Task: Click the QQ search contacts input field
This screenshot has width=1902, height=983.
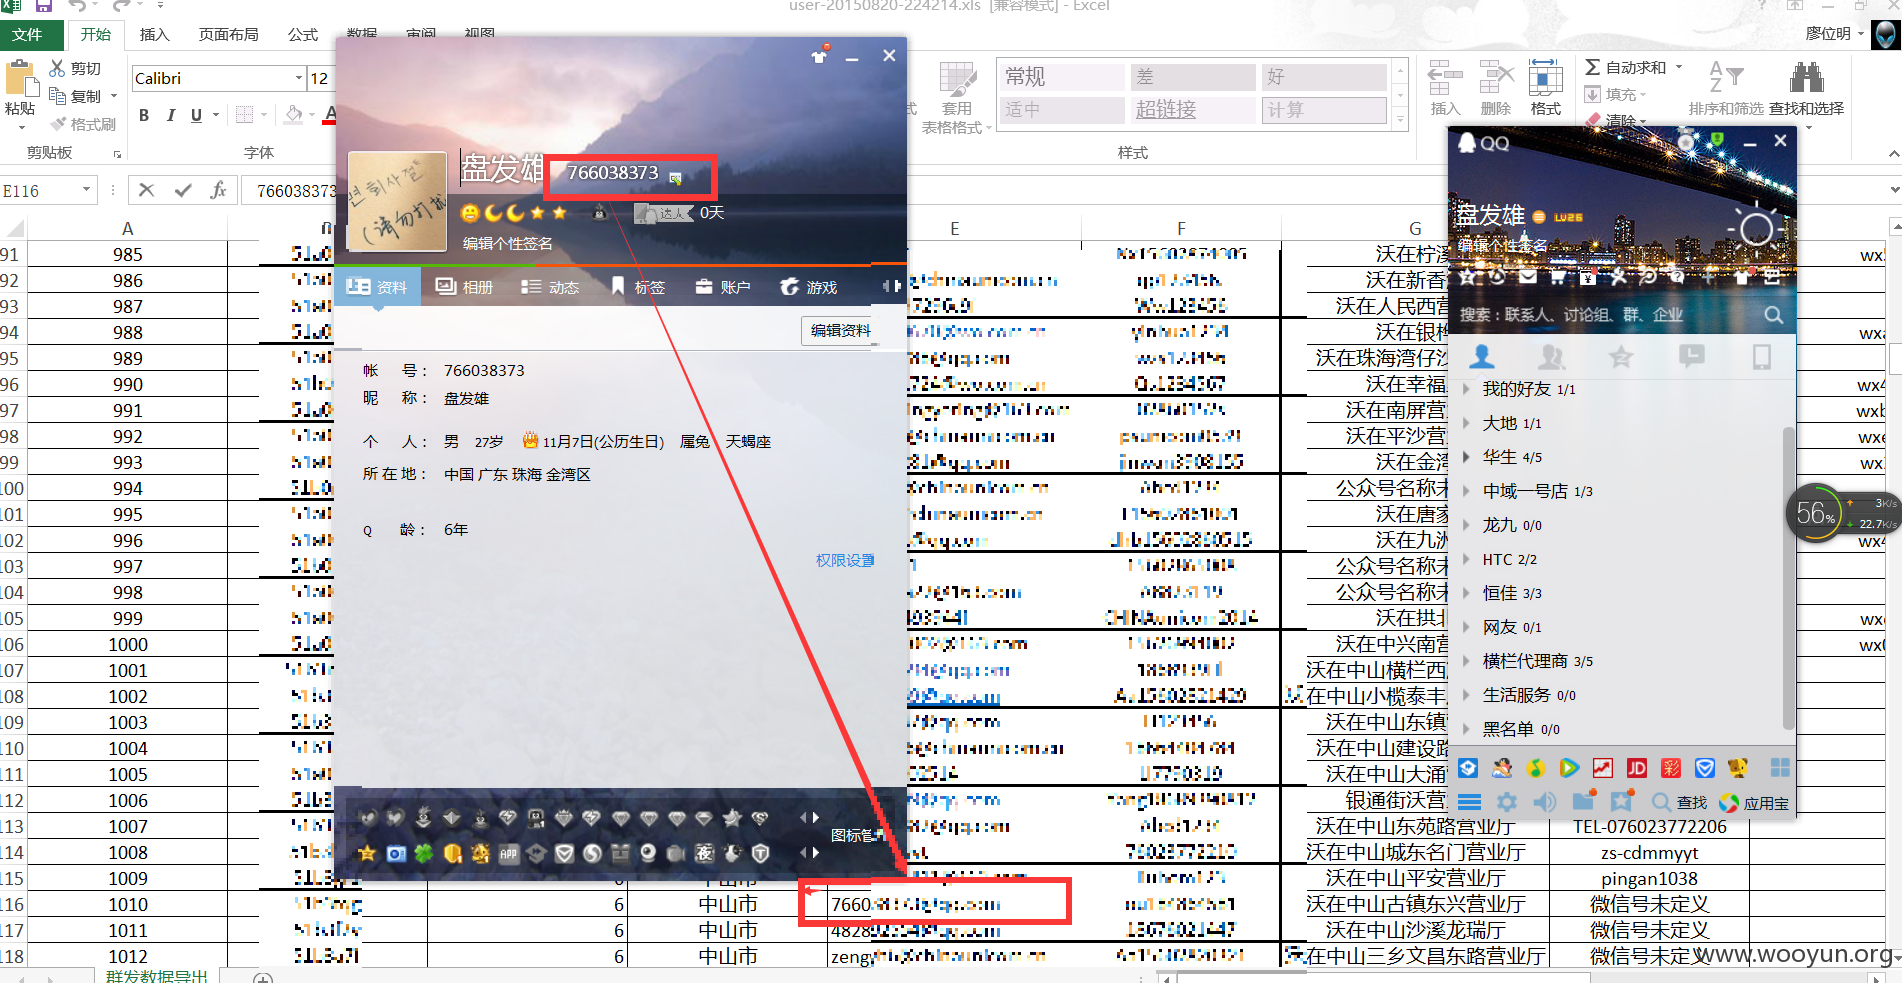Action: (1607, 315)
